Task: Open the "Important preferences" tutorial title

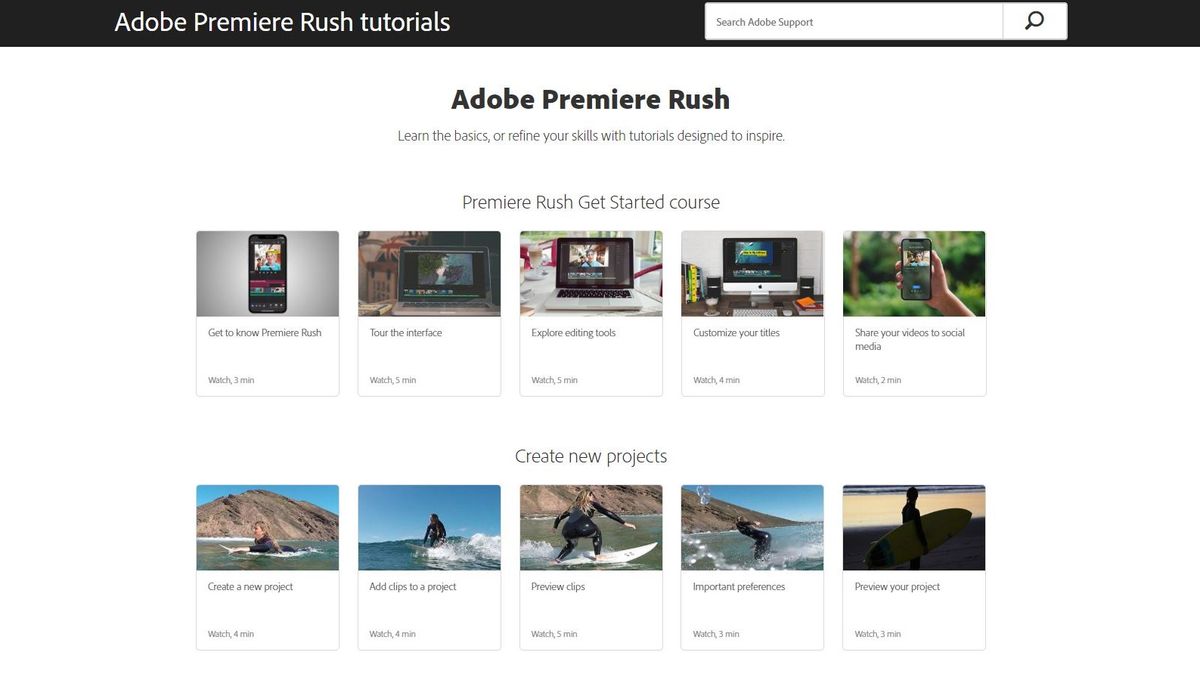Action: pyautogui.click(x=739, y=587)
